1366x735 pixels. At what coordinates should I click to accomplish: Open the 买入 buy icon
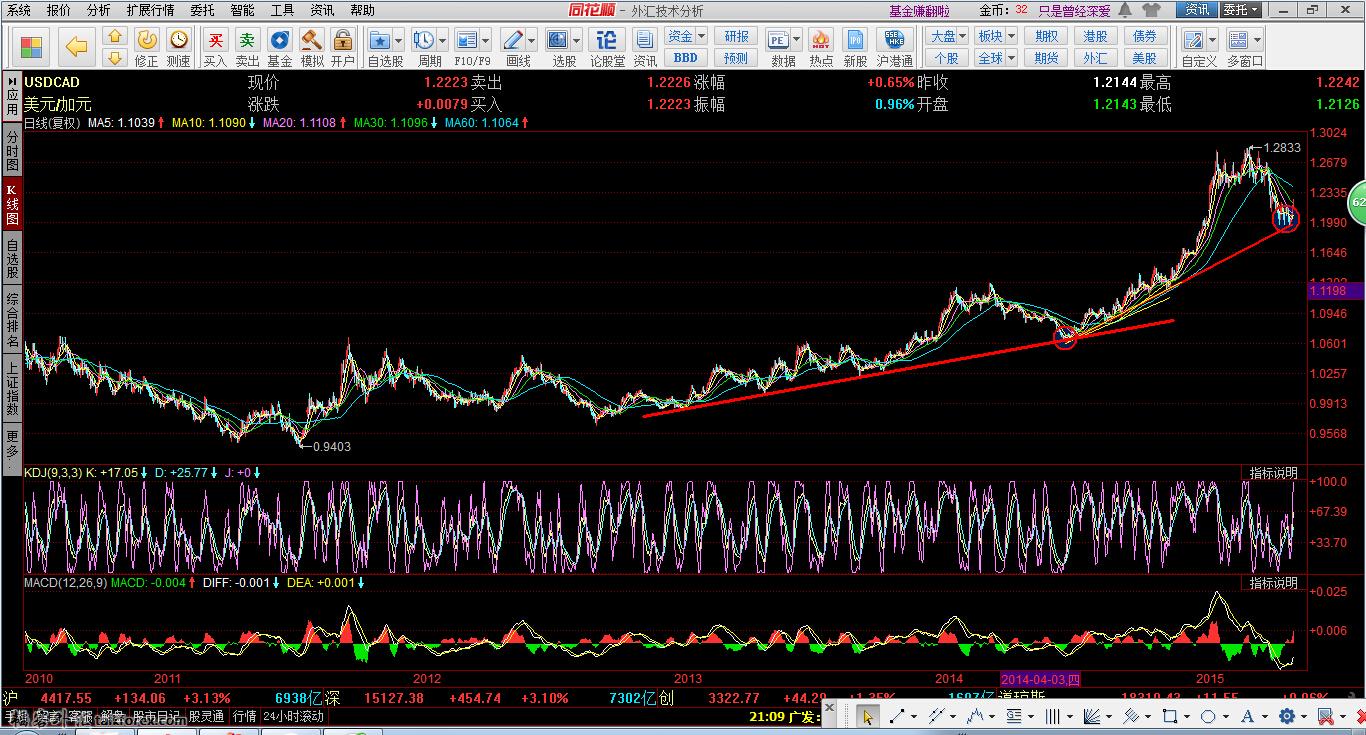click(215, 40)
